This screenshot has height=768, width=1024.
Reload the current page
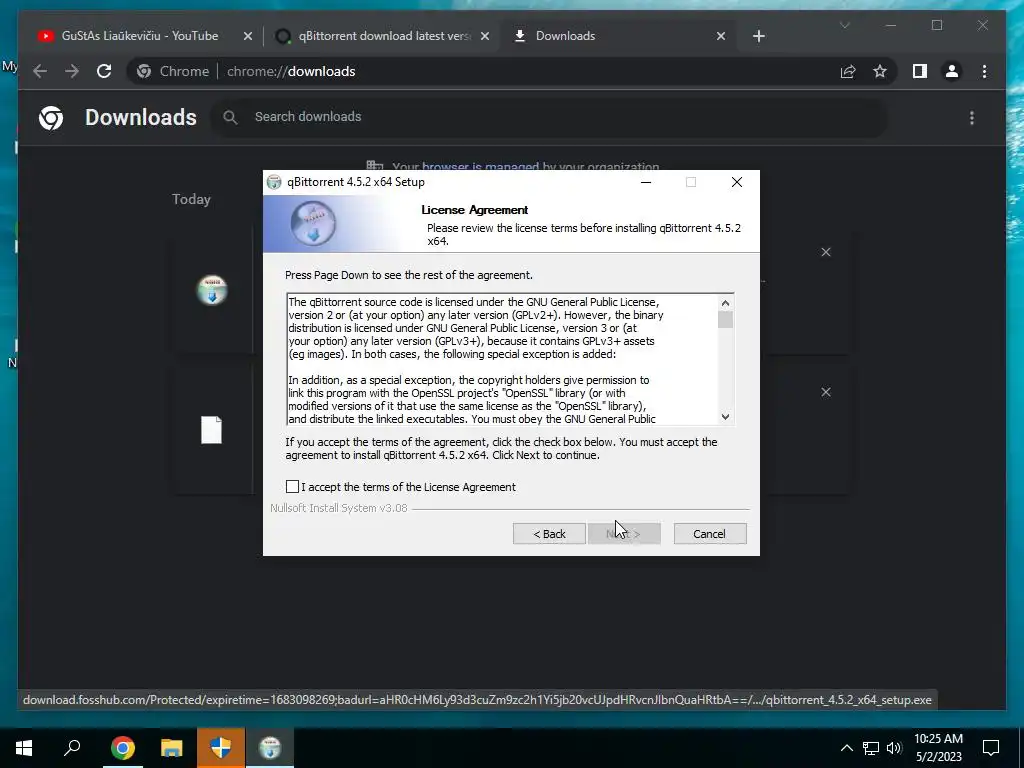[x=104, y=71]
